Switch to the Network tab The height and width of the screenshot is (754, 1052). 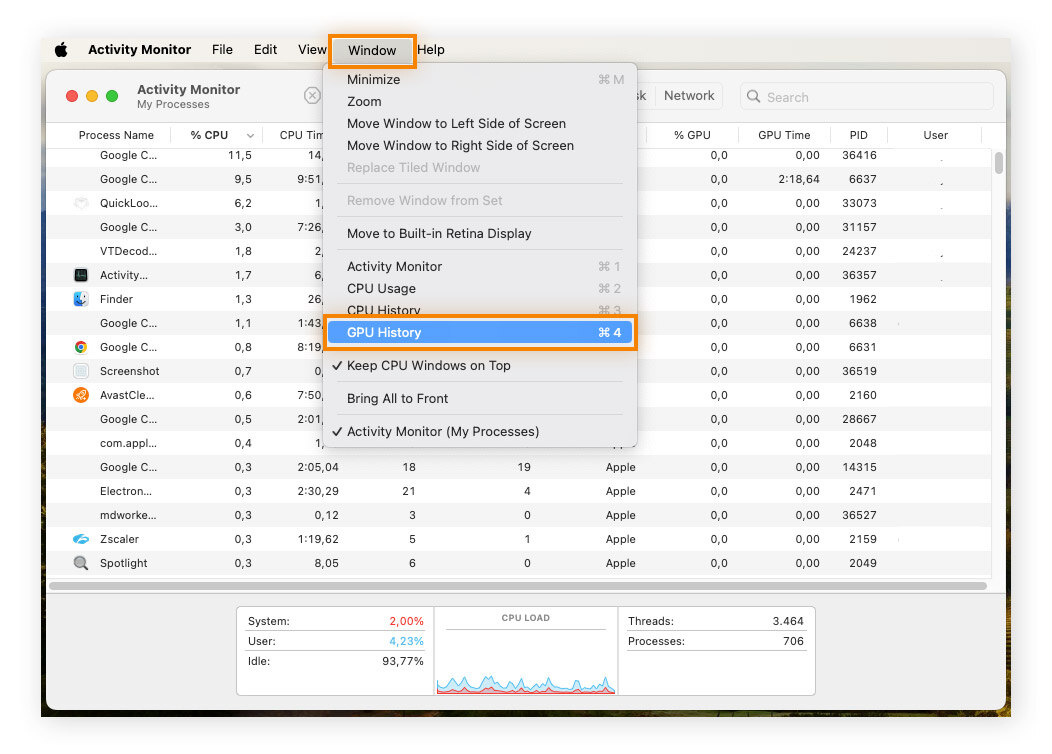click(689, 96)
